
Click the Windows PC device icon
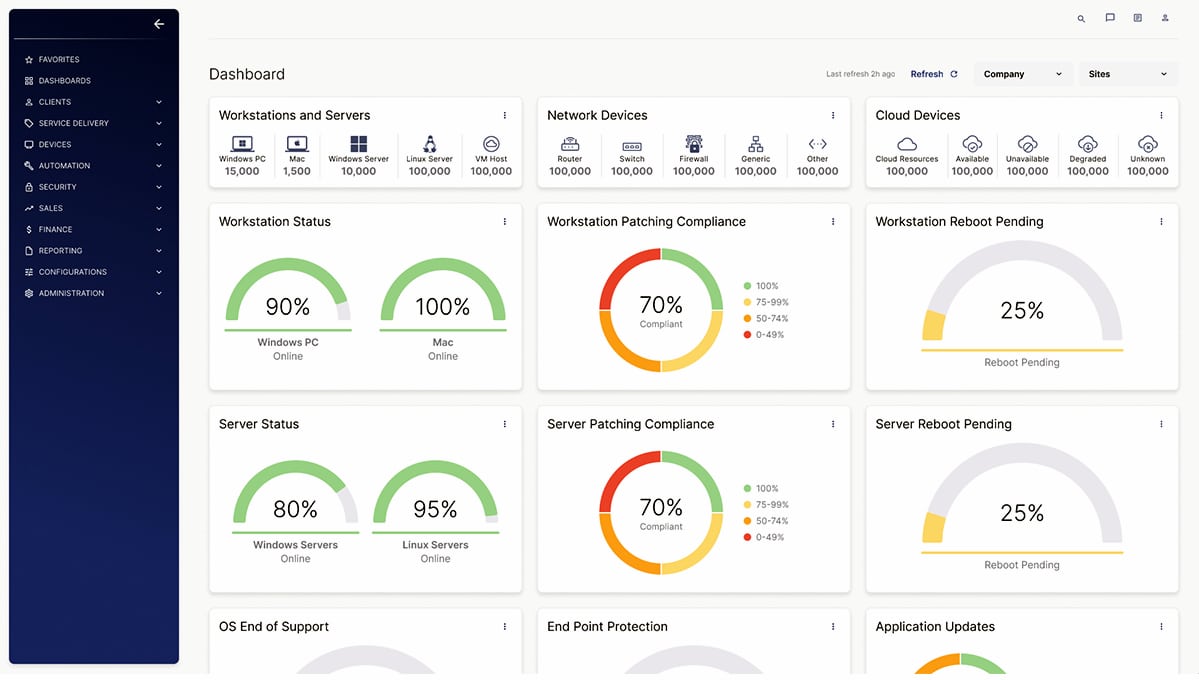tap(242, 144)
